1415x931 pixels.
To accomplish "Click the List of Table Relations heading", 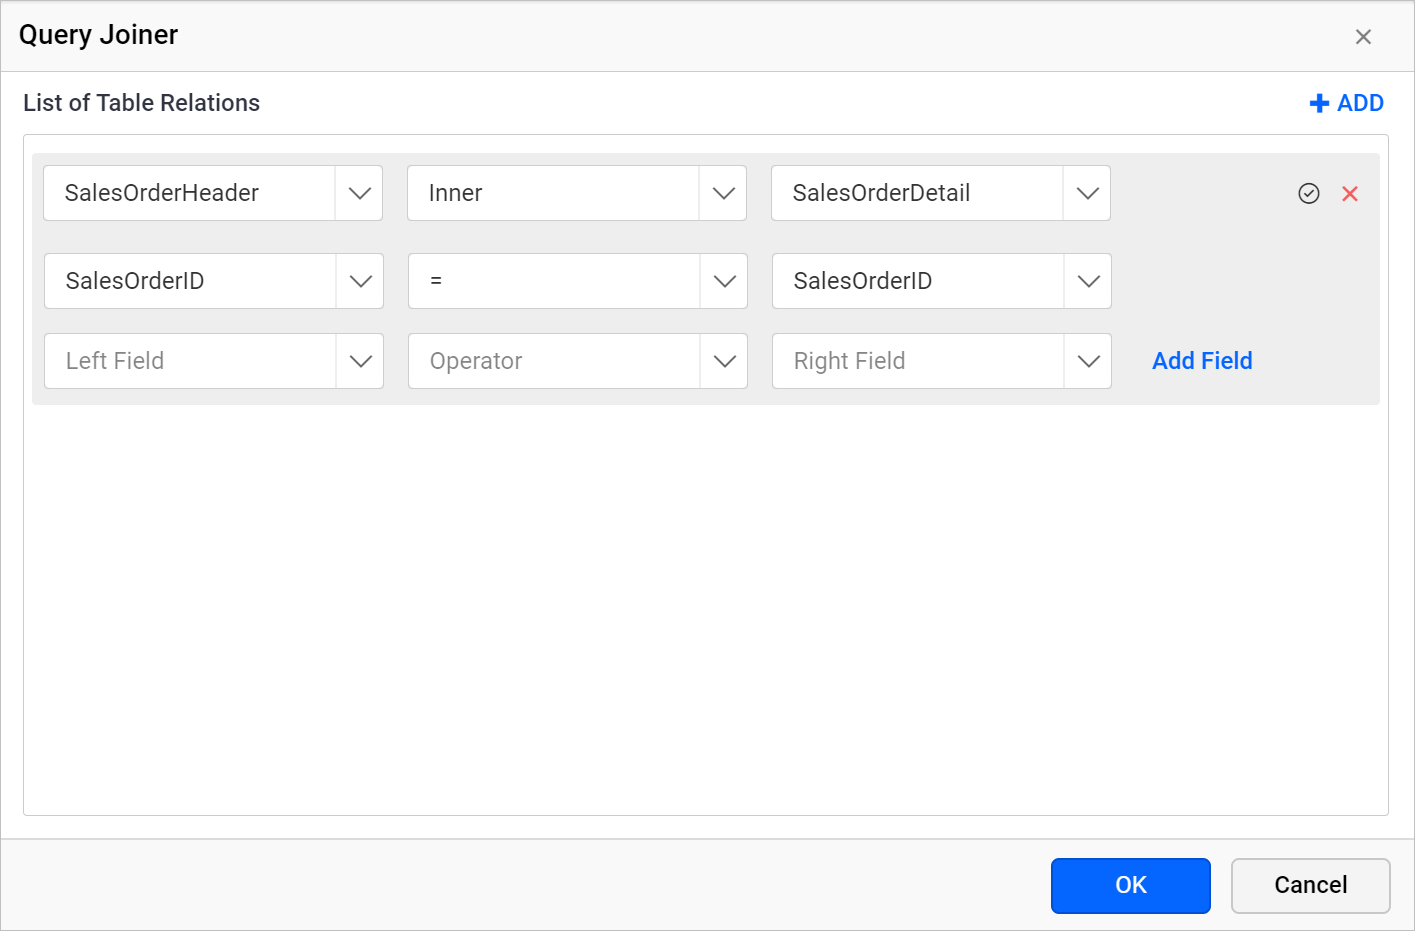I will point(141,103).
